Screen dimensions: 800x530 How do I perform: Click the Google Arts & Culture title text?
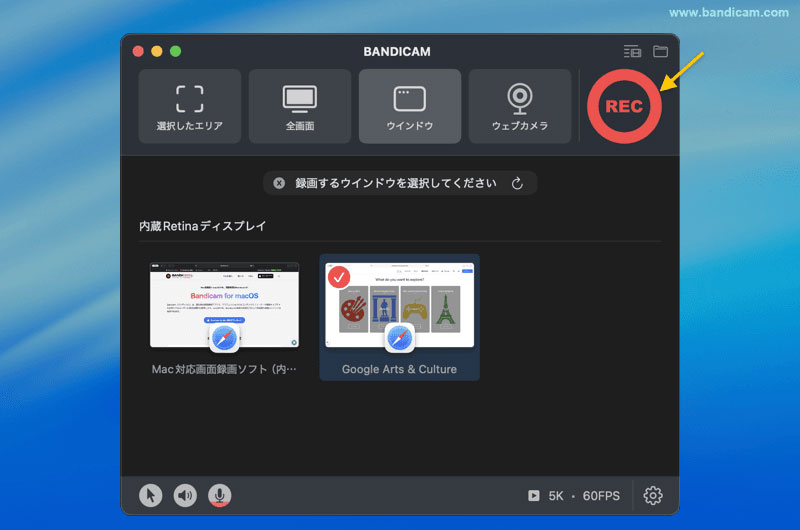click(399, 369)
